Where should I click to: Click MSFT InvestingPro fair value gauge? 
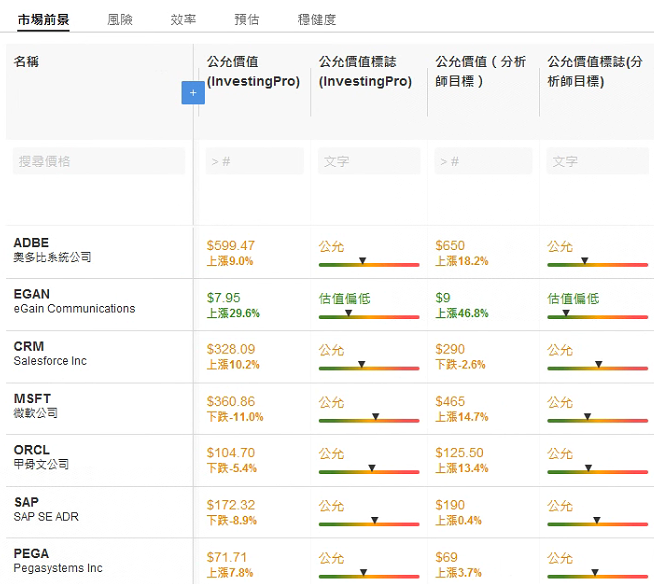(x=369, y=419)
